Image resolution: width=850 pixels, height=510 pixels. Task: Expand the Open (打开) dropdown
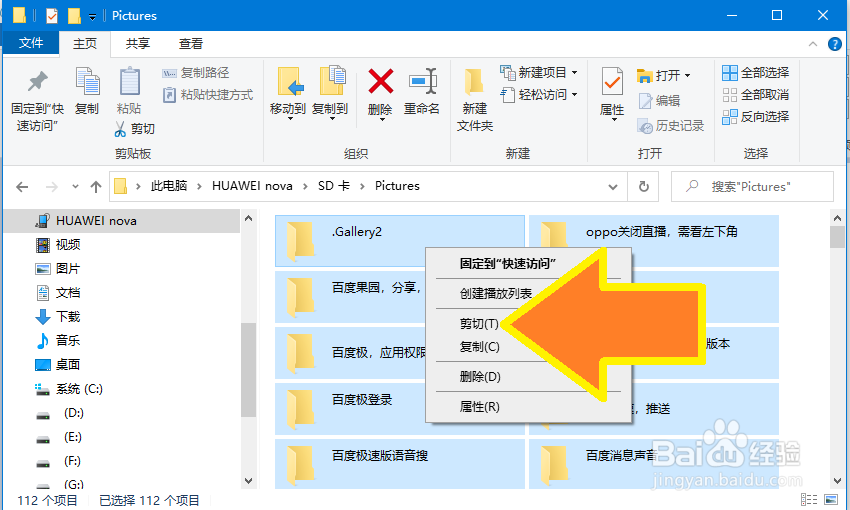pos(664,75)
